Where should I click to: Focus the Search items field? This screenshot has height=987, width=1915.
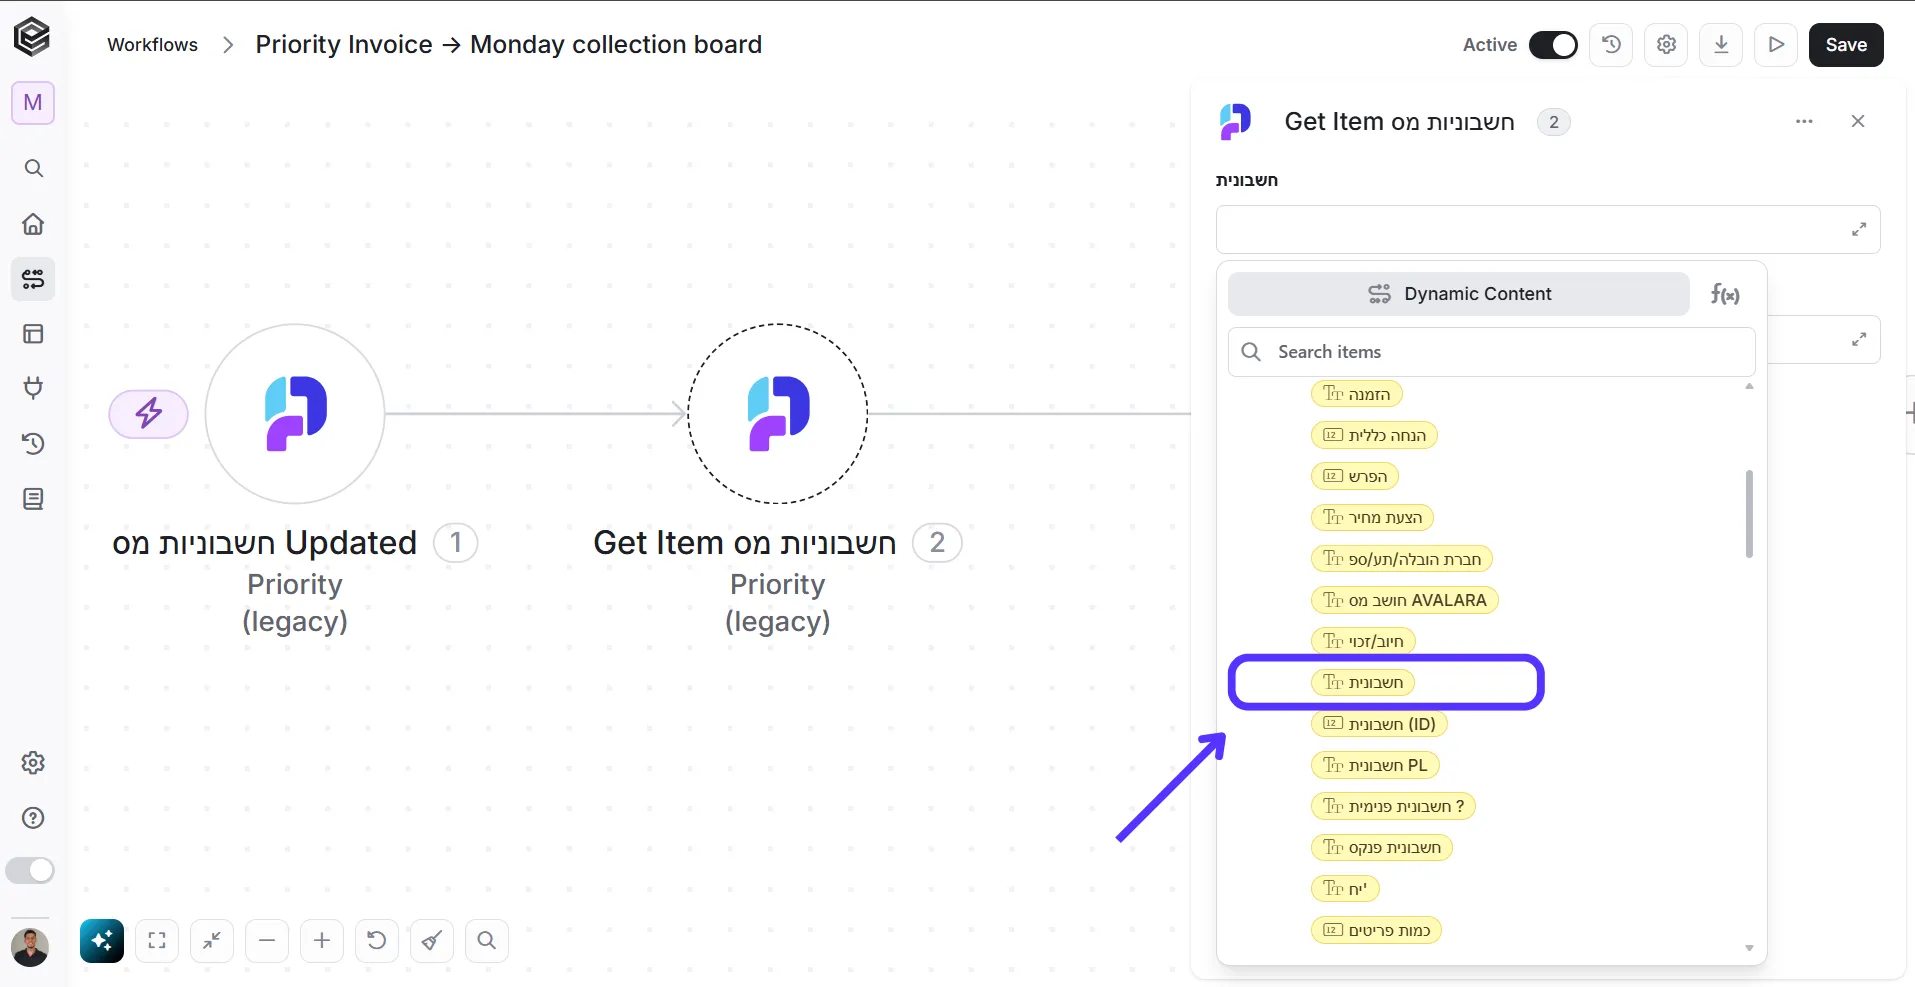point(1492,352)
